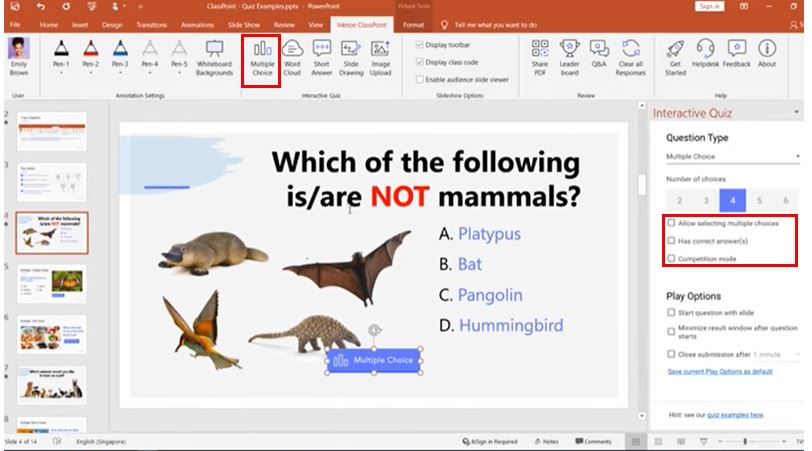The image size is (812, 451).
Task: Open the Interactive Quiz pane options arrow
Action: click(796, 112)
